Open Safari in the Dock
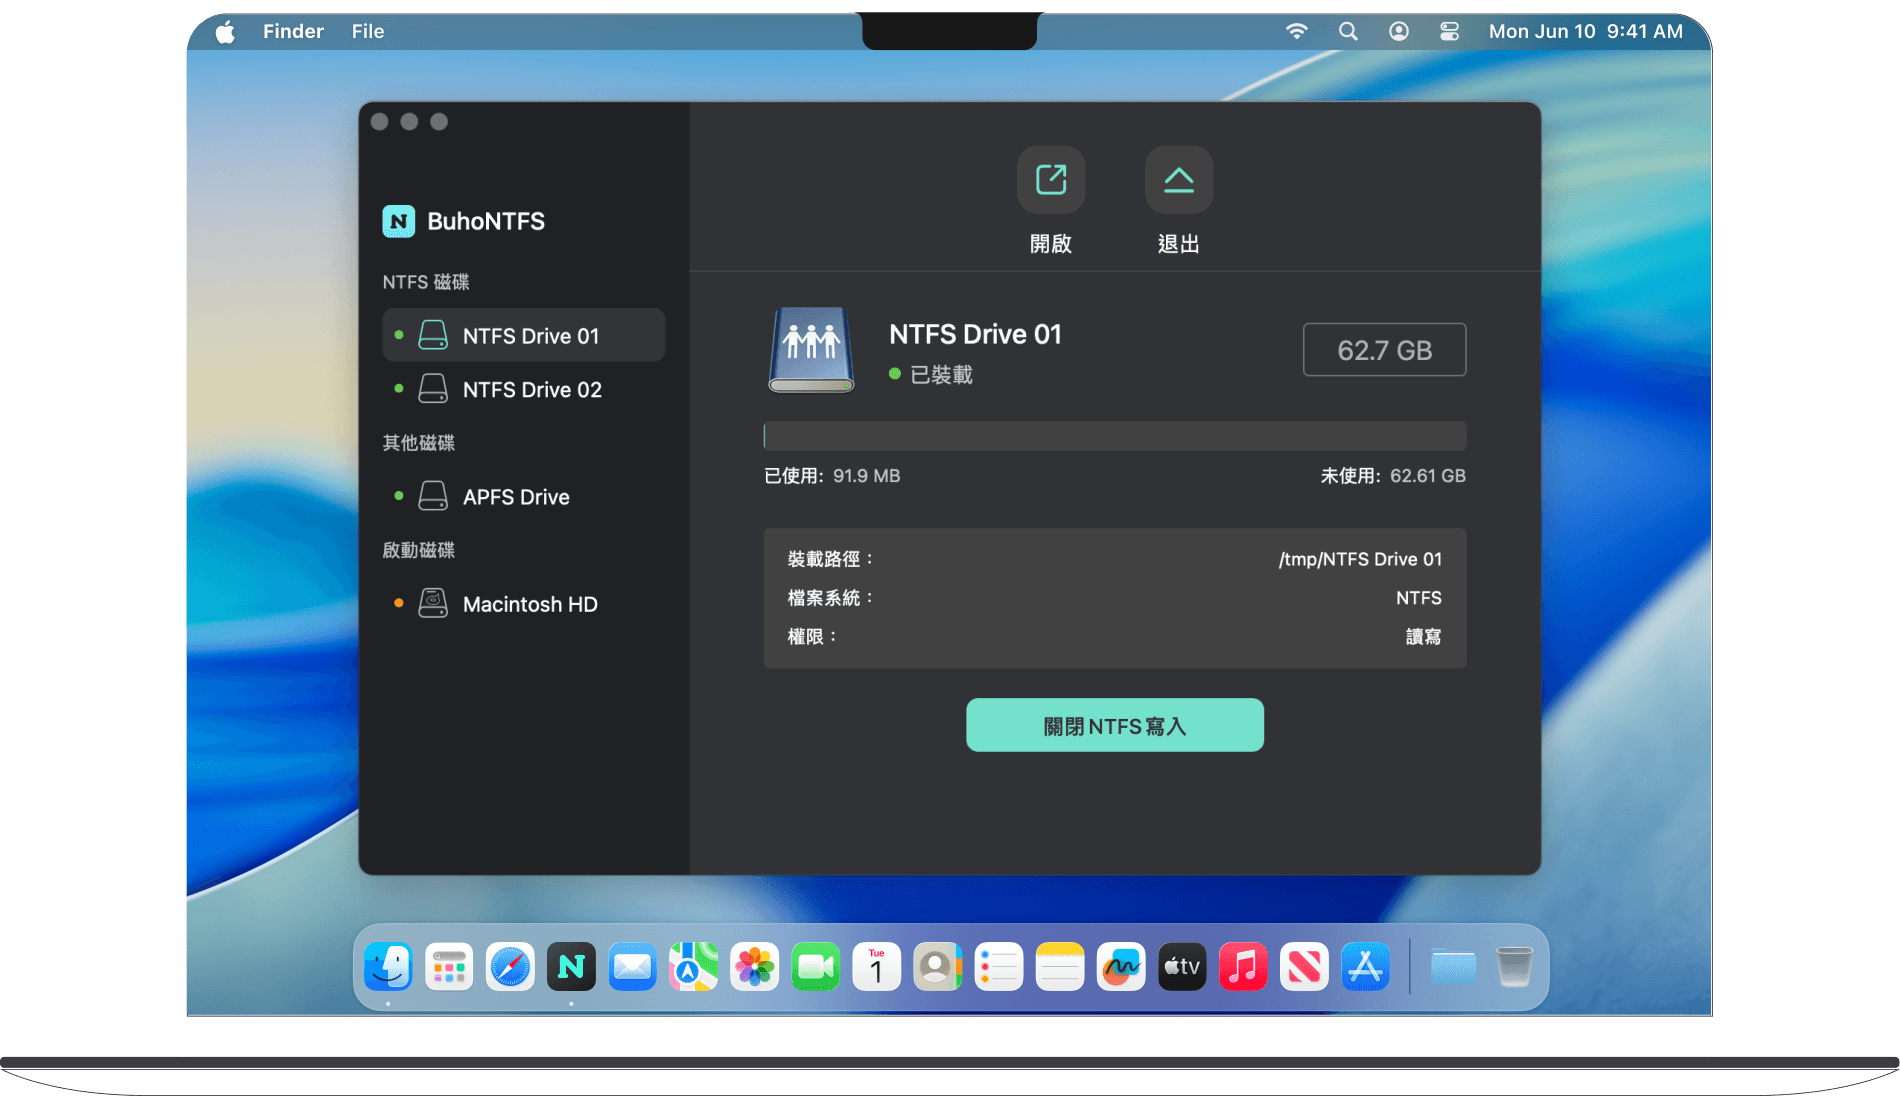The image size is (1900, 1096). [x=510, y=967]
